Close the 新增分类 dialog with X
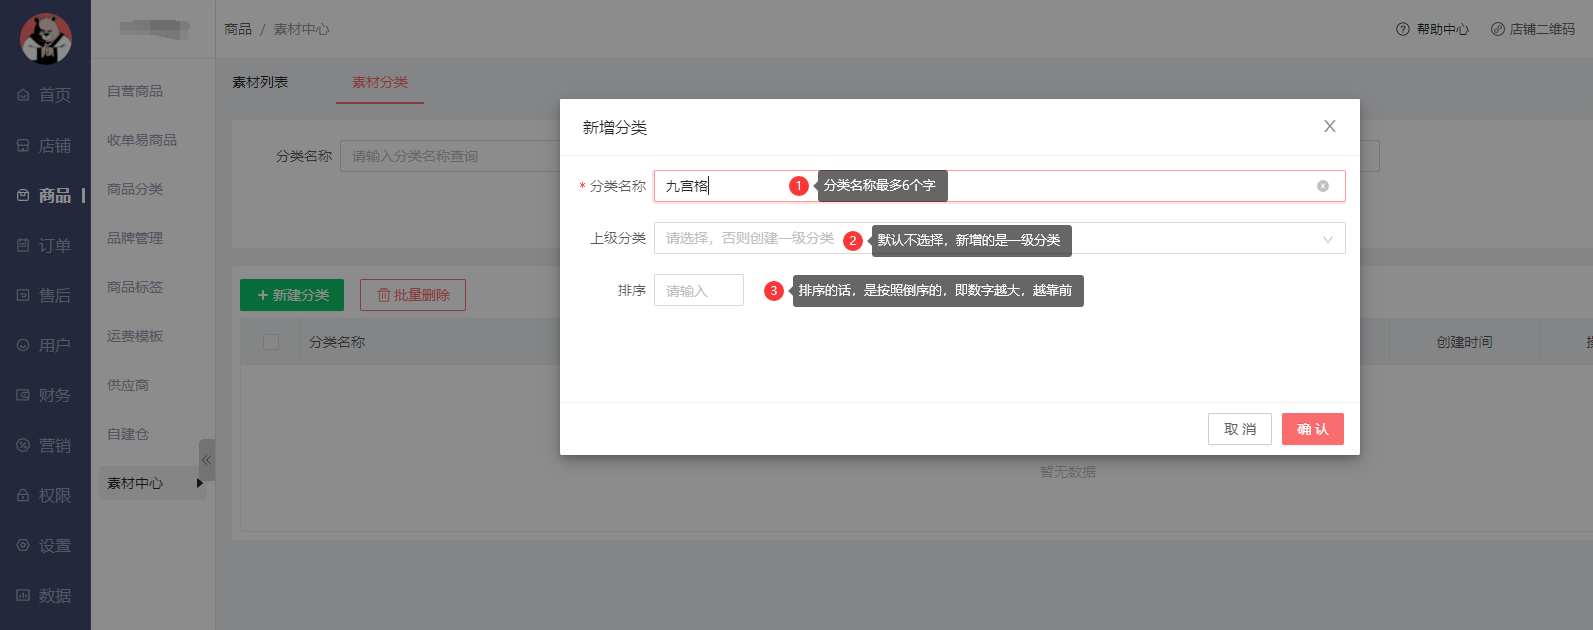The image size is (1593, 630). point(1329,126)
